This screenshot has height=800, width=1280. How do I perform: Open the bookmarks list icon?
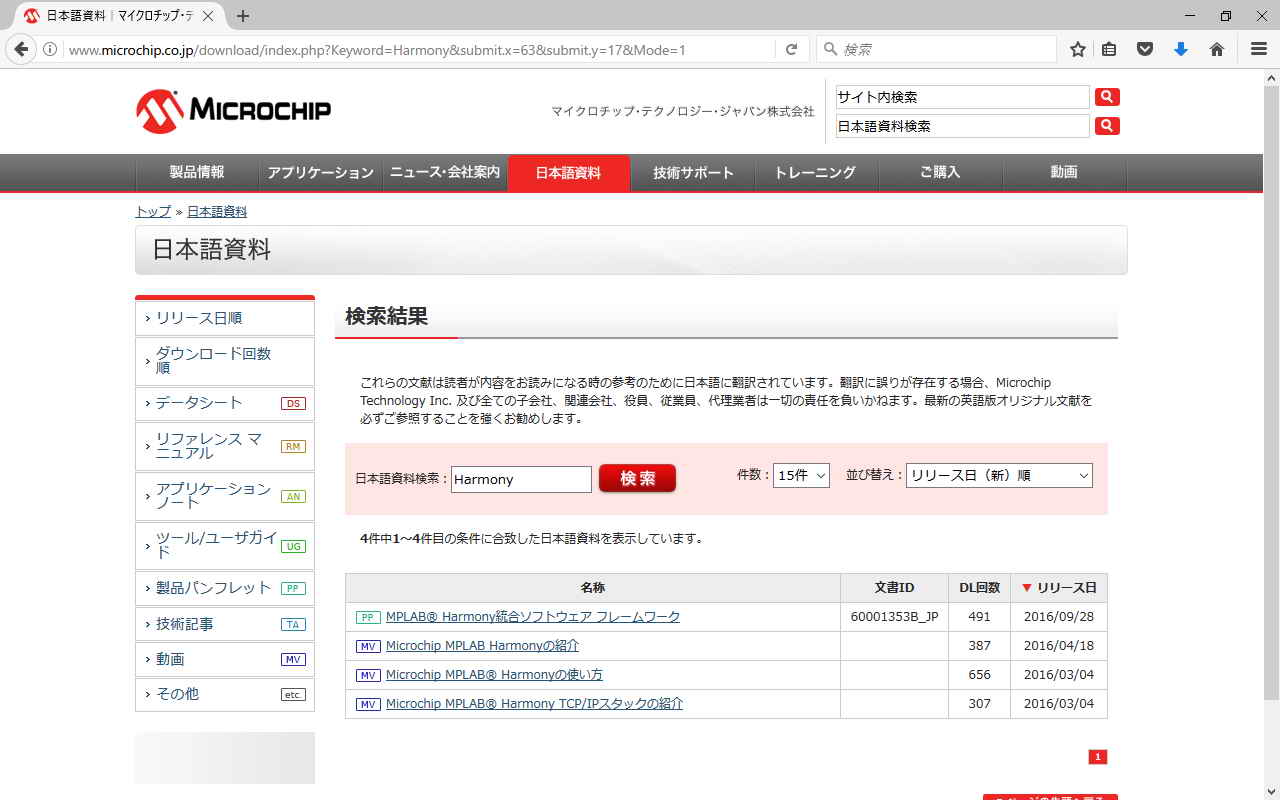(x=1109, y=49)
